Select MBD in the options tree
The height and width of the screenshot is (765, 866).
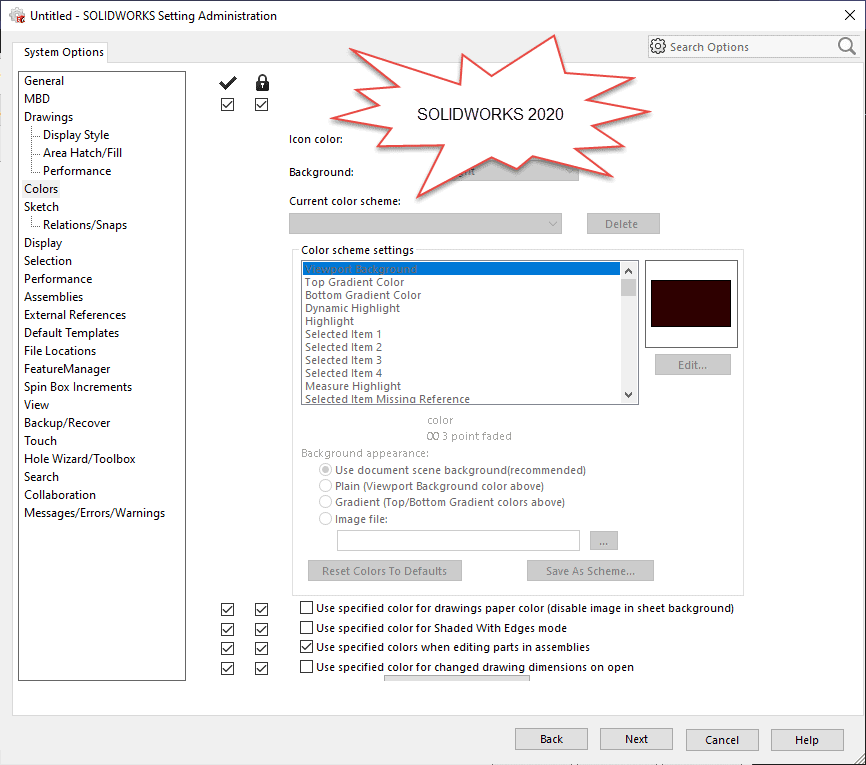[x=37, y=99]
